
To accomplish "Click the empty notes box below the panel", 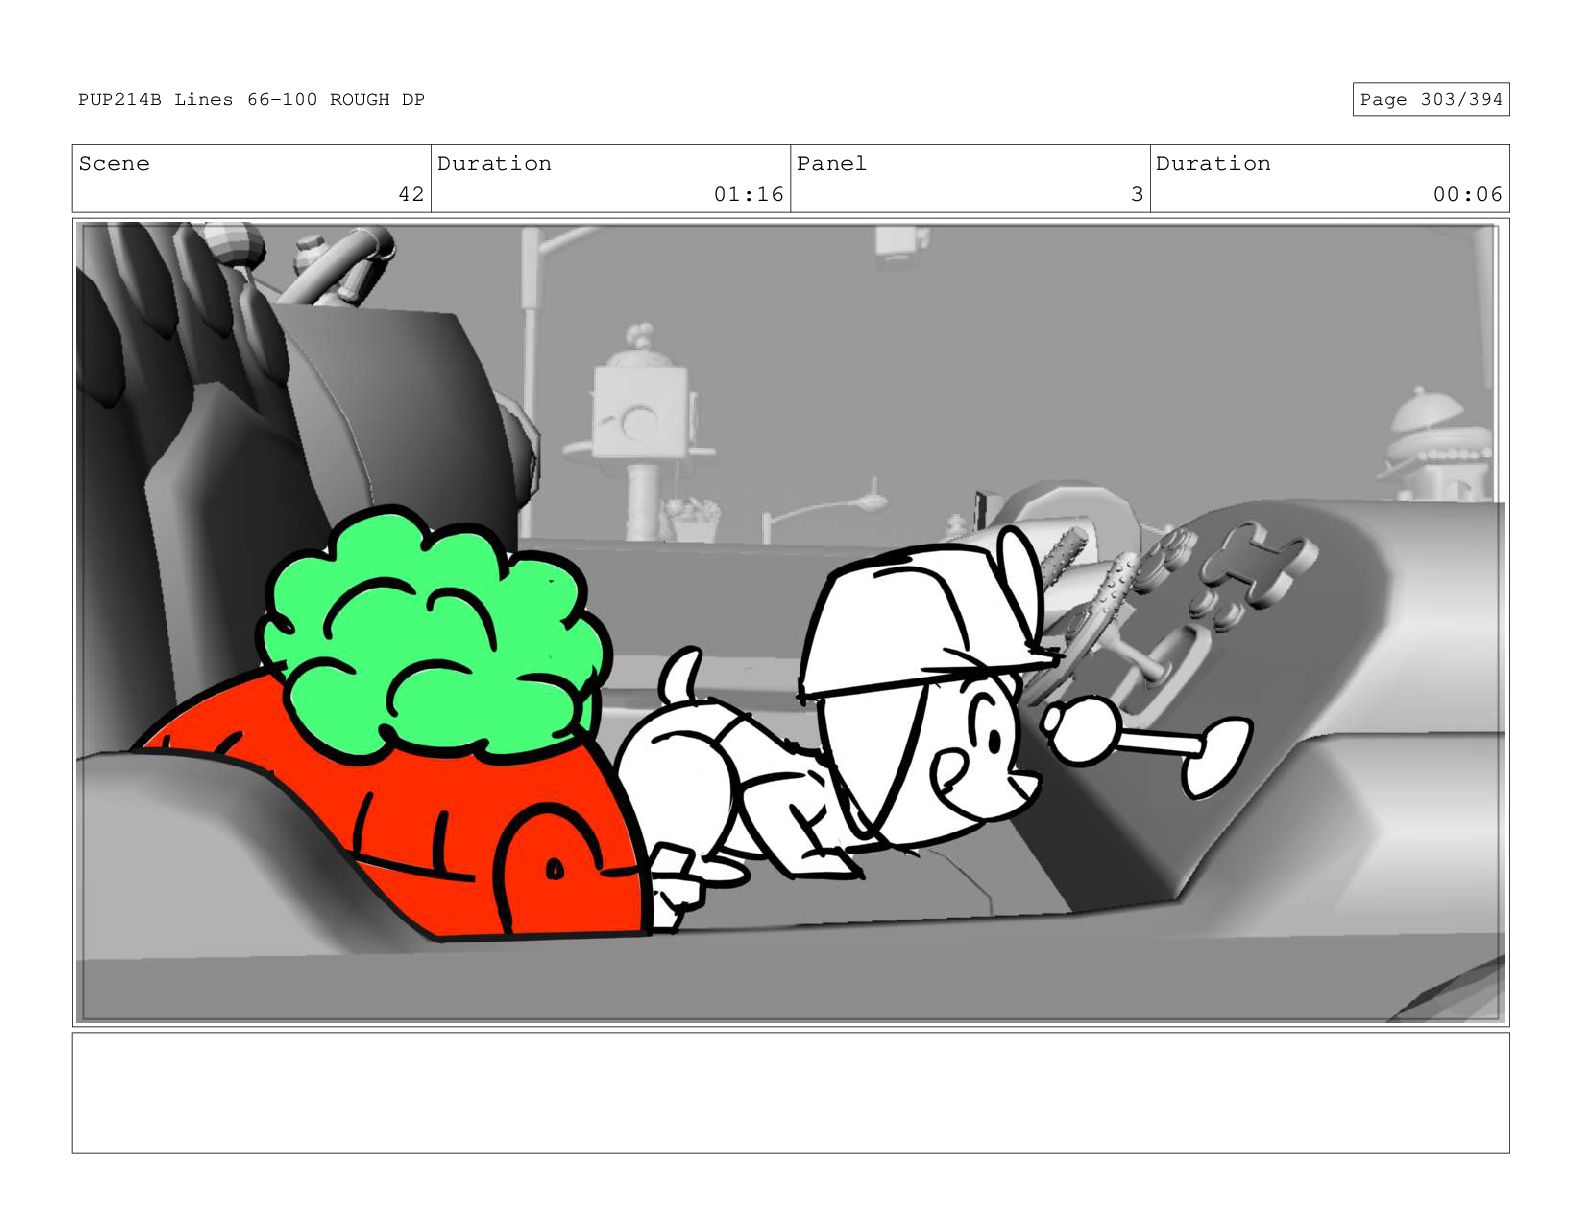I will (790, 1093).
